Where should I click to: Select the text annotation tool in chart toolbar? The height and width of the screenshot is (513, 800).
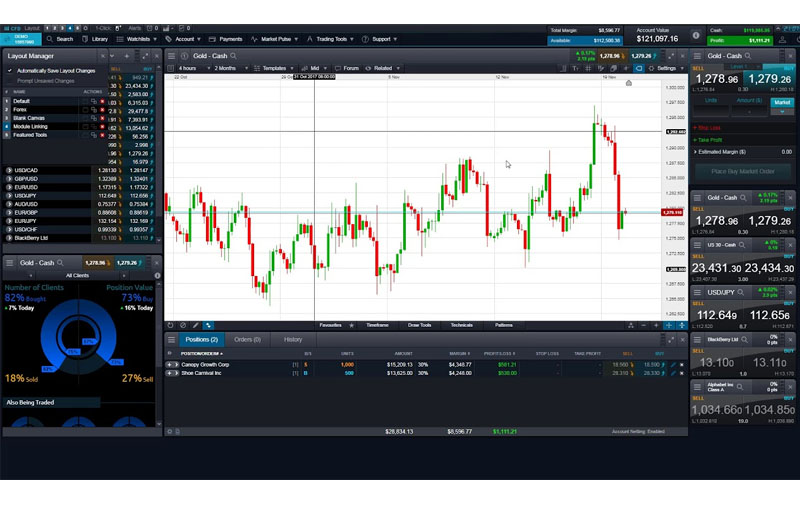pos(576,68)
